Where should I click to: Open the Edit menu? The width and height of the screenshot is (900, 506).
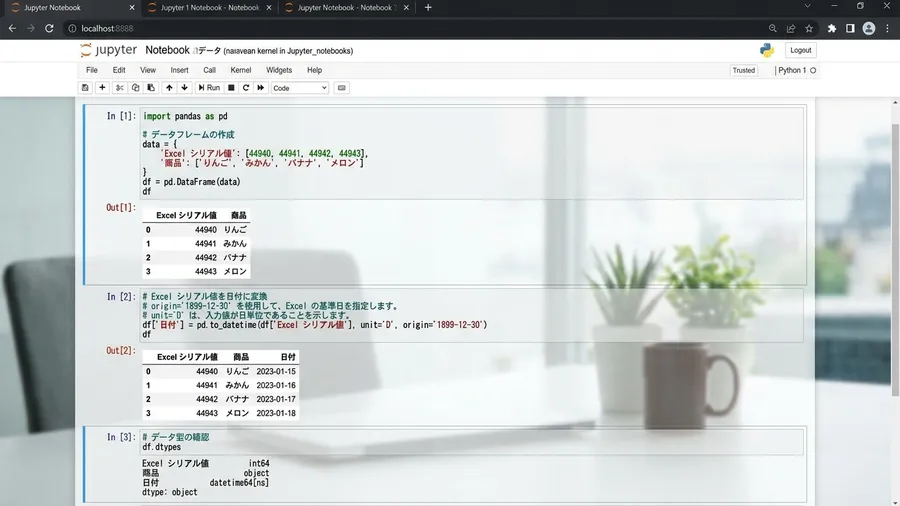pyautogui.click(x=119, y=70)
